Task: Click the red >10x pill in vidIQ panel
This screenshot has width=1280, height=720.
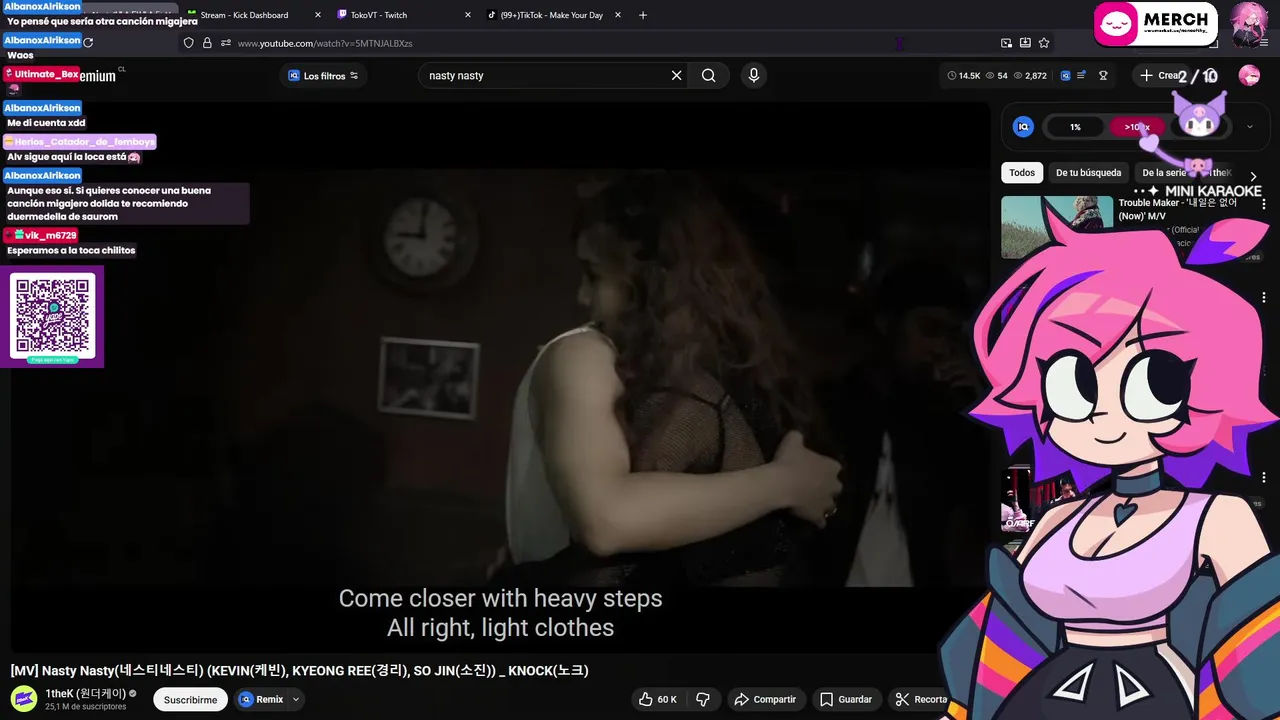Action: coord(1136,127)
